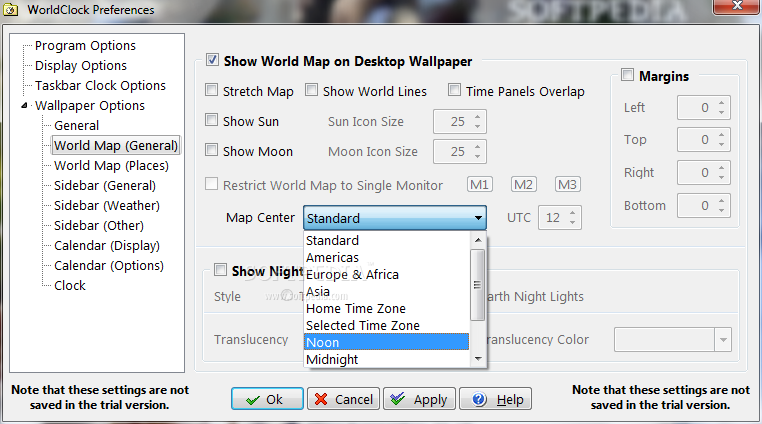Select Calendar (Display) tree item
Image resolution: width=762 pixels, height=424 pixels.
click(x=107, y=245)
